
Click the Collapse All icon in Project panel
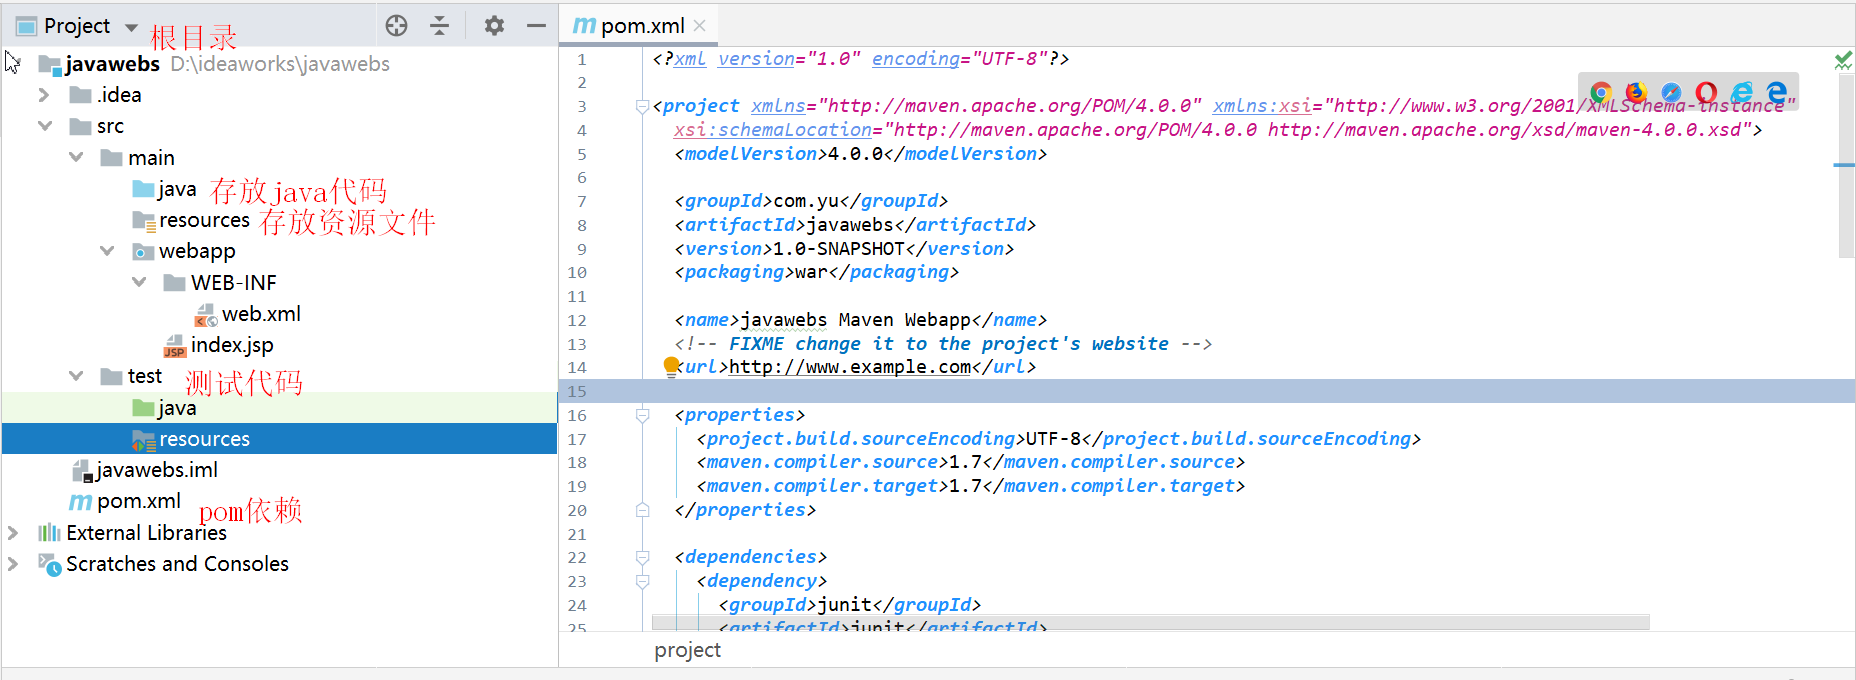pos(439,26)
